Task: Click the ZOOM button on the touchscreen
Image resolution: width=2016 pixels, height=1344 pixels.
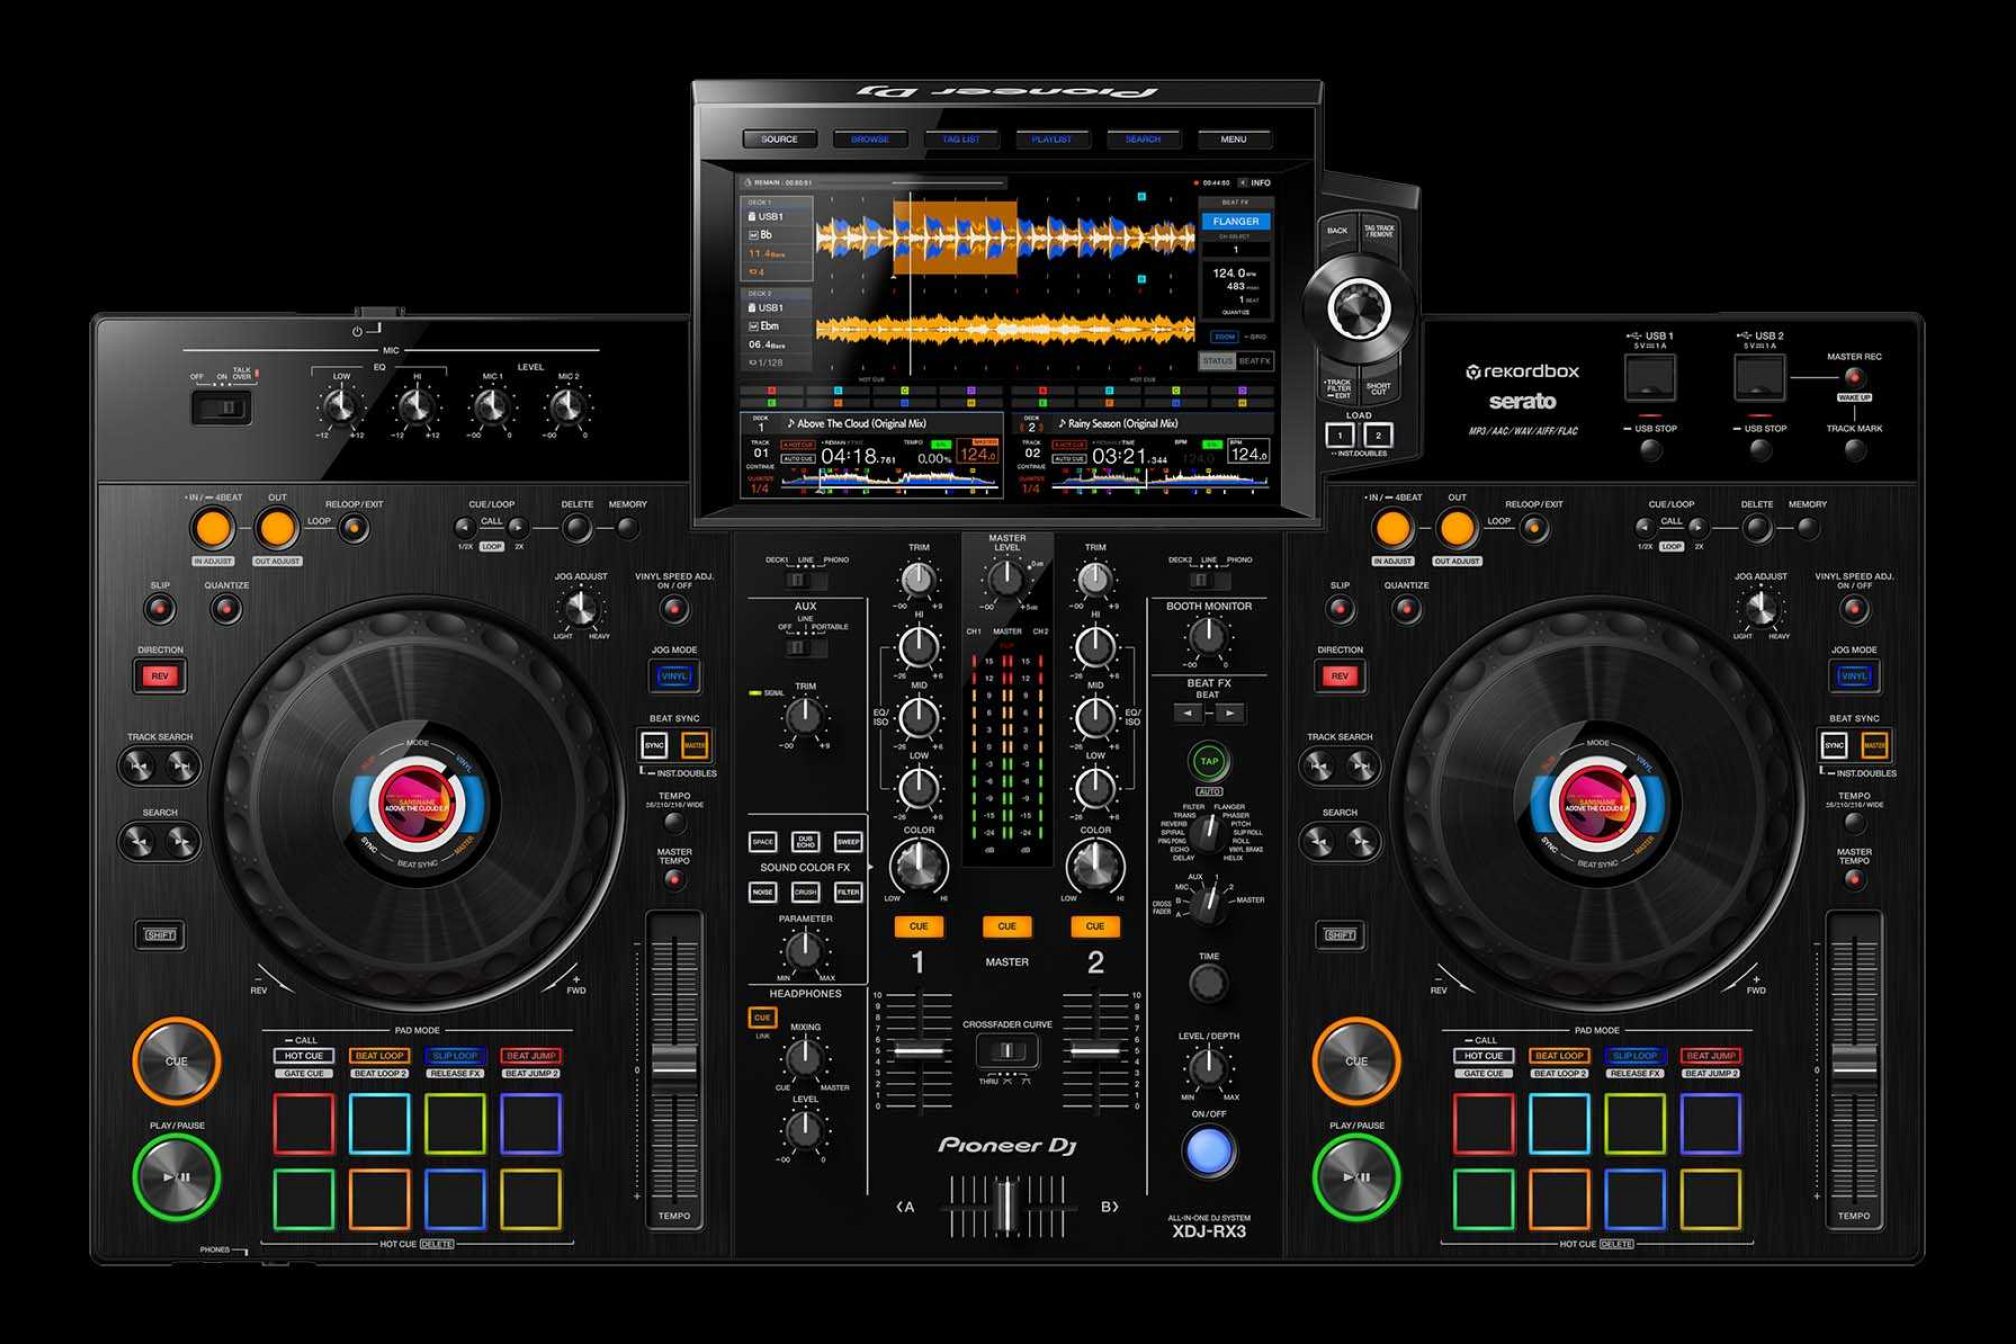Action: pyautogui.click(x=1224, y=337)
